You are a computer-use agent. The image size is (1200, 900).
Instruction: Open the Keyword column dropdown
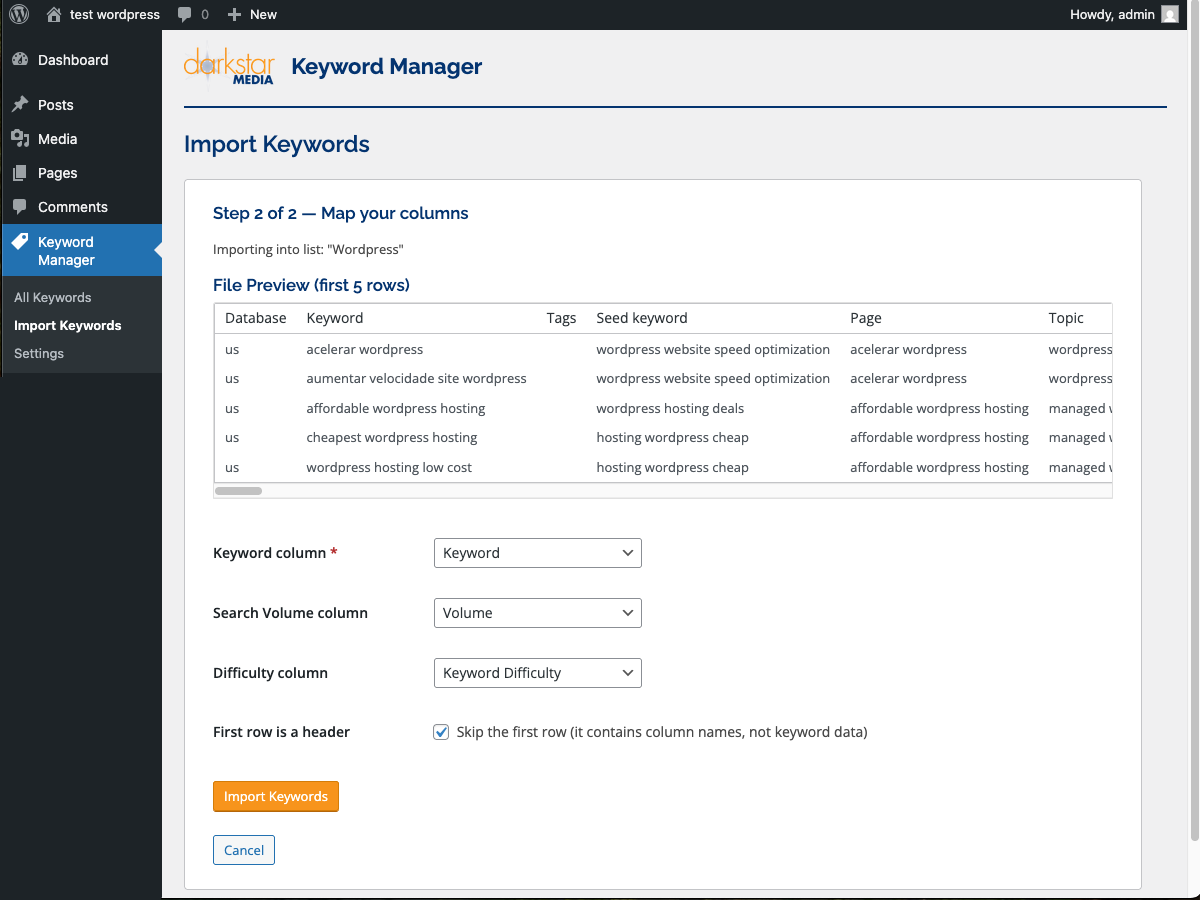tap(537, 552)
